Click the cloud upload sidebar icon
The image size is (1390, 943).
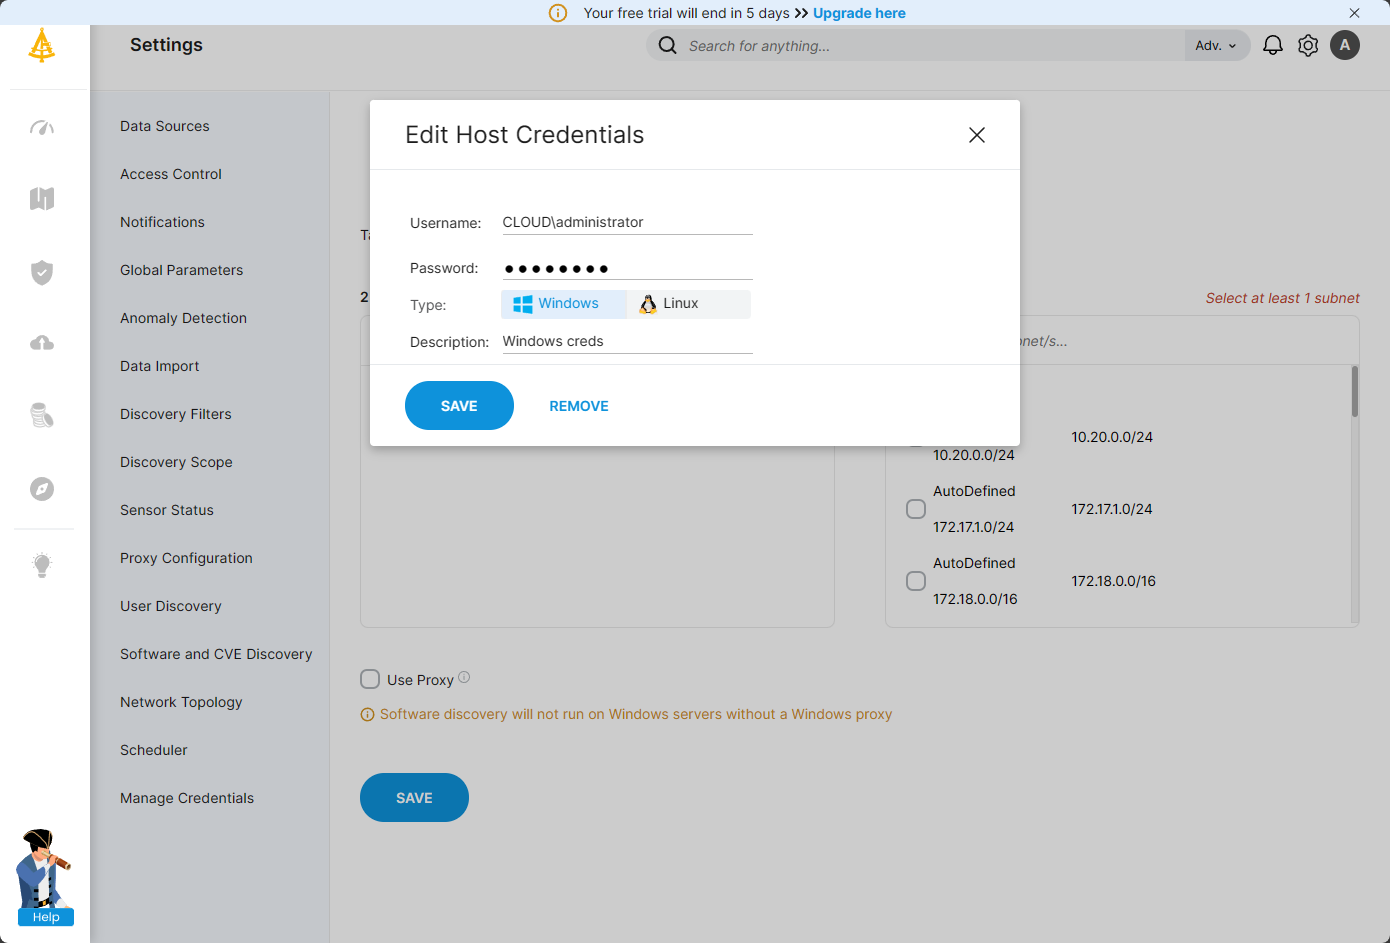(42, 343)
